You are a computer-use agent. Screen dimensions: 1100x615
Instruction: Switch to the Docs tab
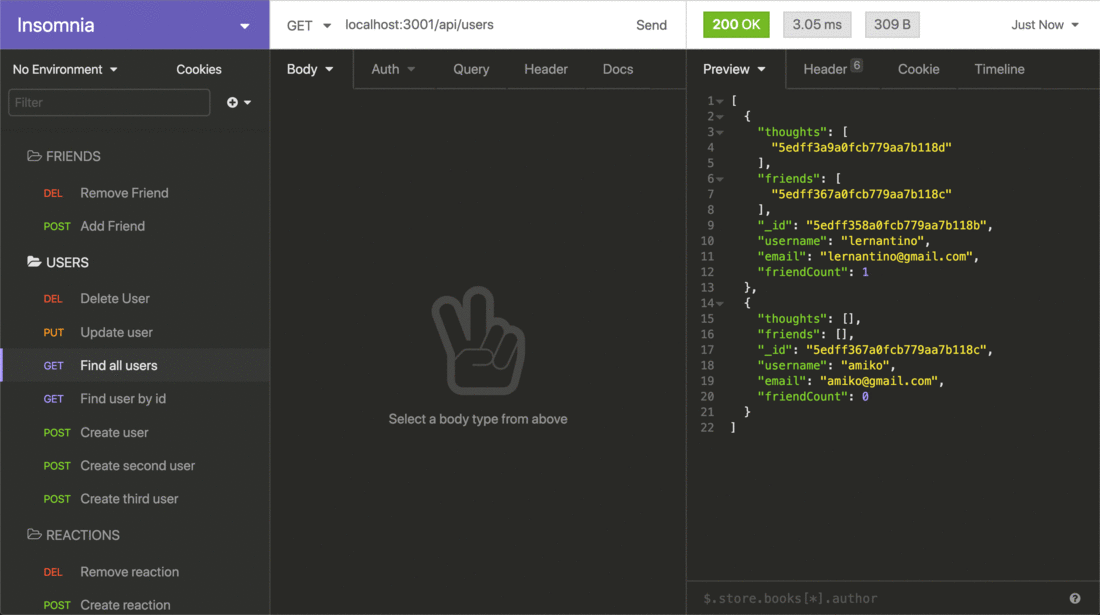point(617,69)
